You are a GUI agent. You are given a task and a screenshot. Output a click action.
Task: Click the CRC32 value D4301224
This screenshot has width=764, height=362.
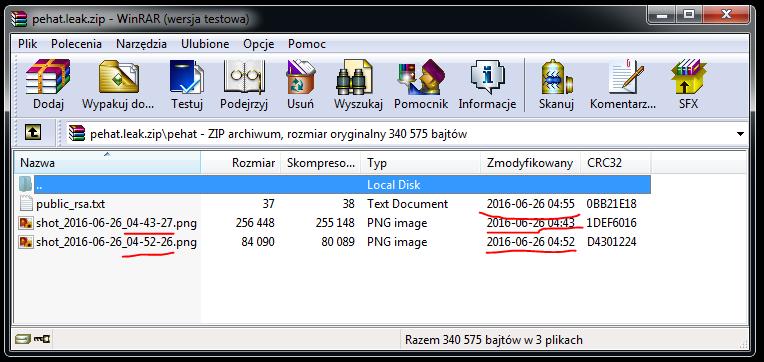click(x=611, y=242)
